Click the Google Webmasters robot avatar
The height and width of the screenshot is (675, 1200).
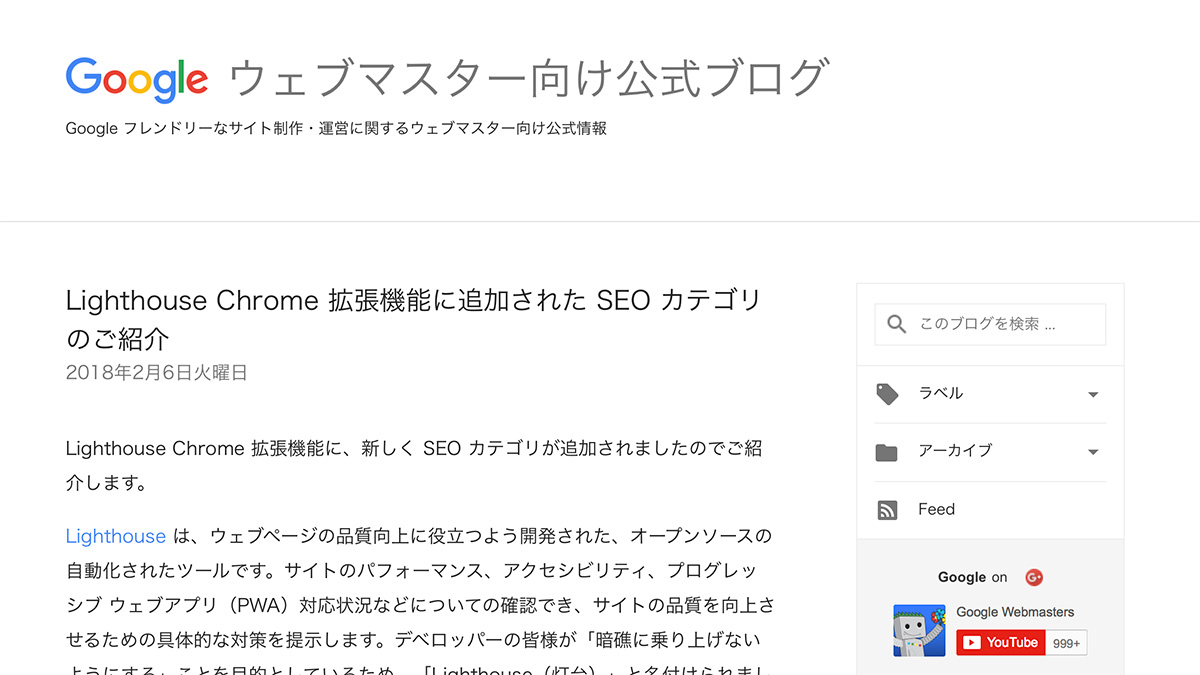[x=919, y=630]
